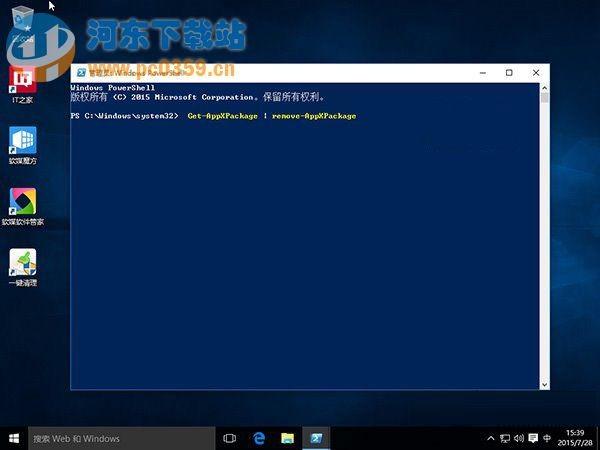Show hidden system tray icons
600x450 pixels.
(x=491, y=439)
